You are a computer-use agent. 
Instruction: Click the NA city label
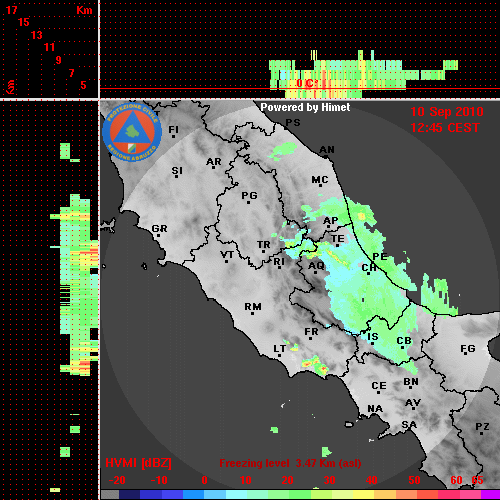375,408
